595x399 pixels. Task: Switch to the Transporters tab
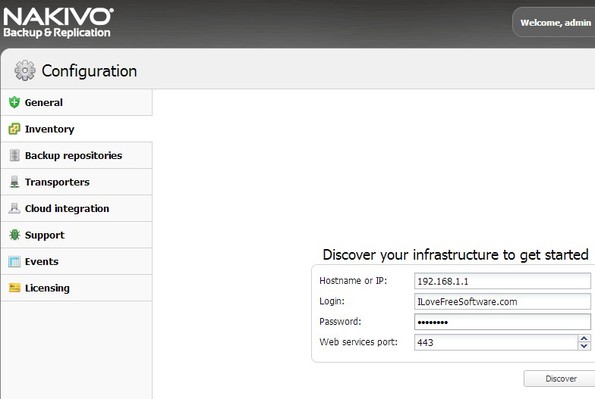click(x=77, y=182)
